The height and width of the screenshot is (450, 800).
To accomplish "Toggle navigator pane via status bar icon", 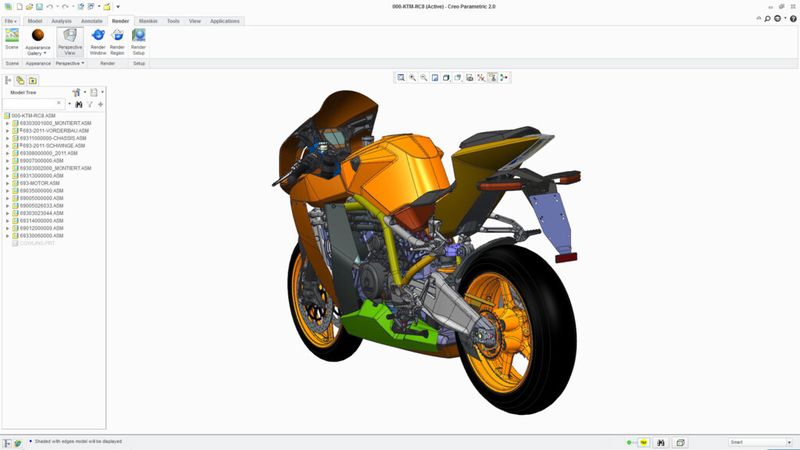I will pos(7,443).
